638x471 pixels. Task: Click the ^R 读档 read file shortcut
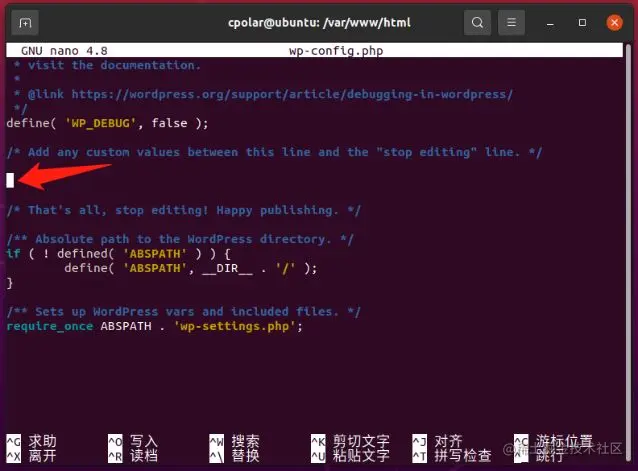pos(133,456)
